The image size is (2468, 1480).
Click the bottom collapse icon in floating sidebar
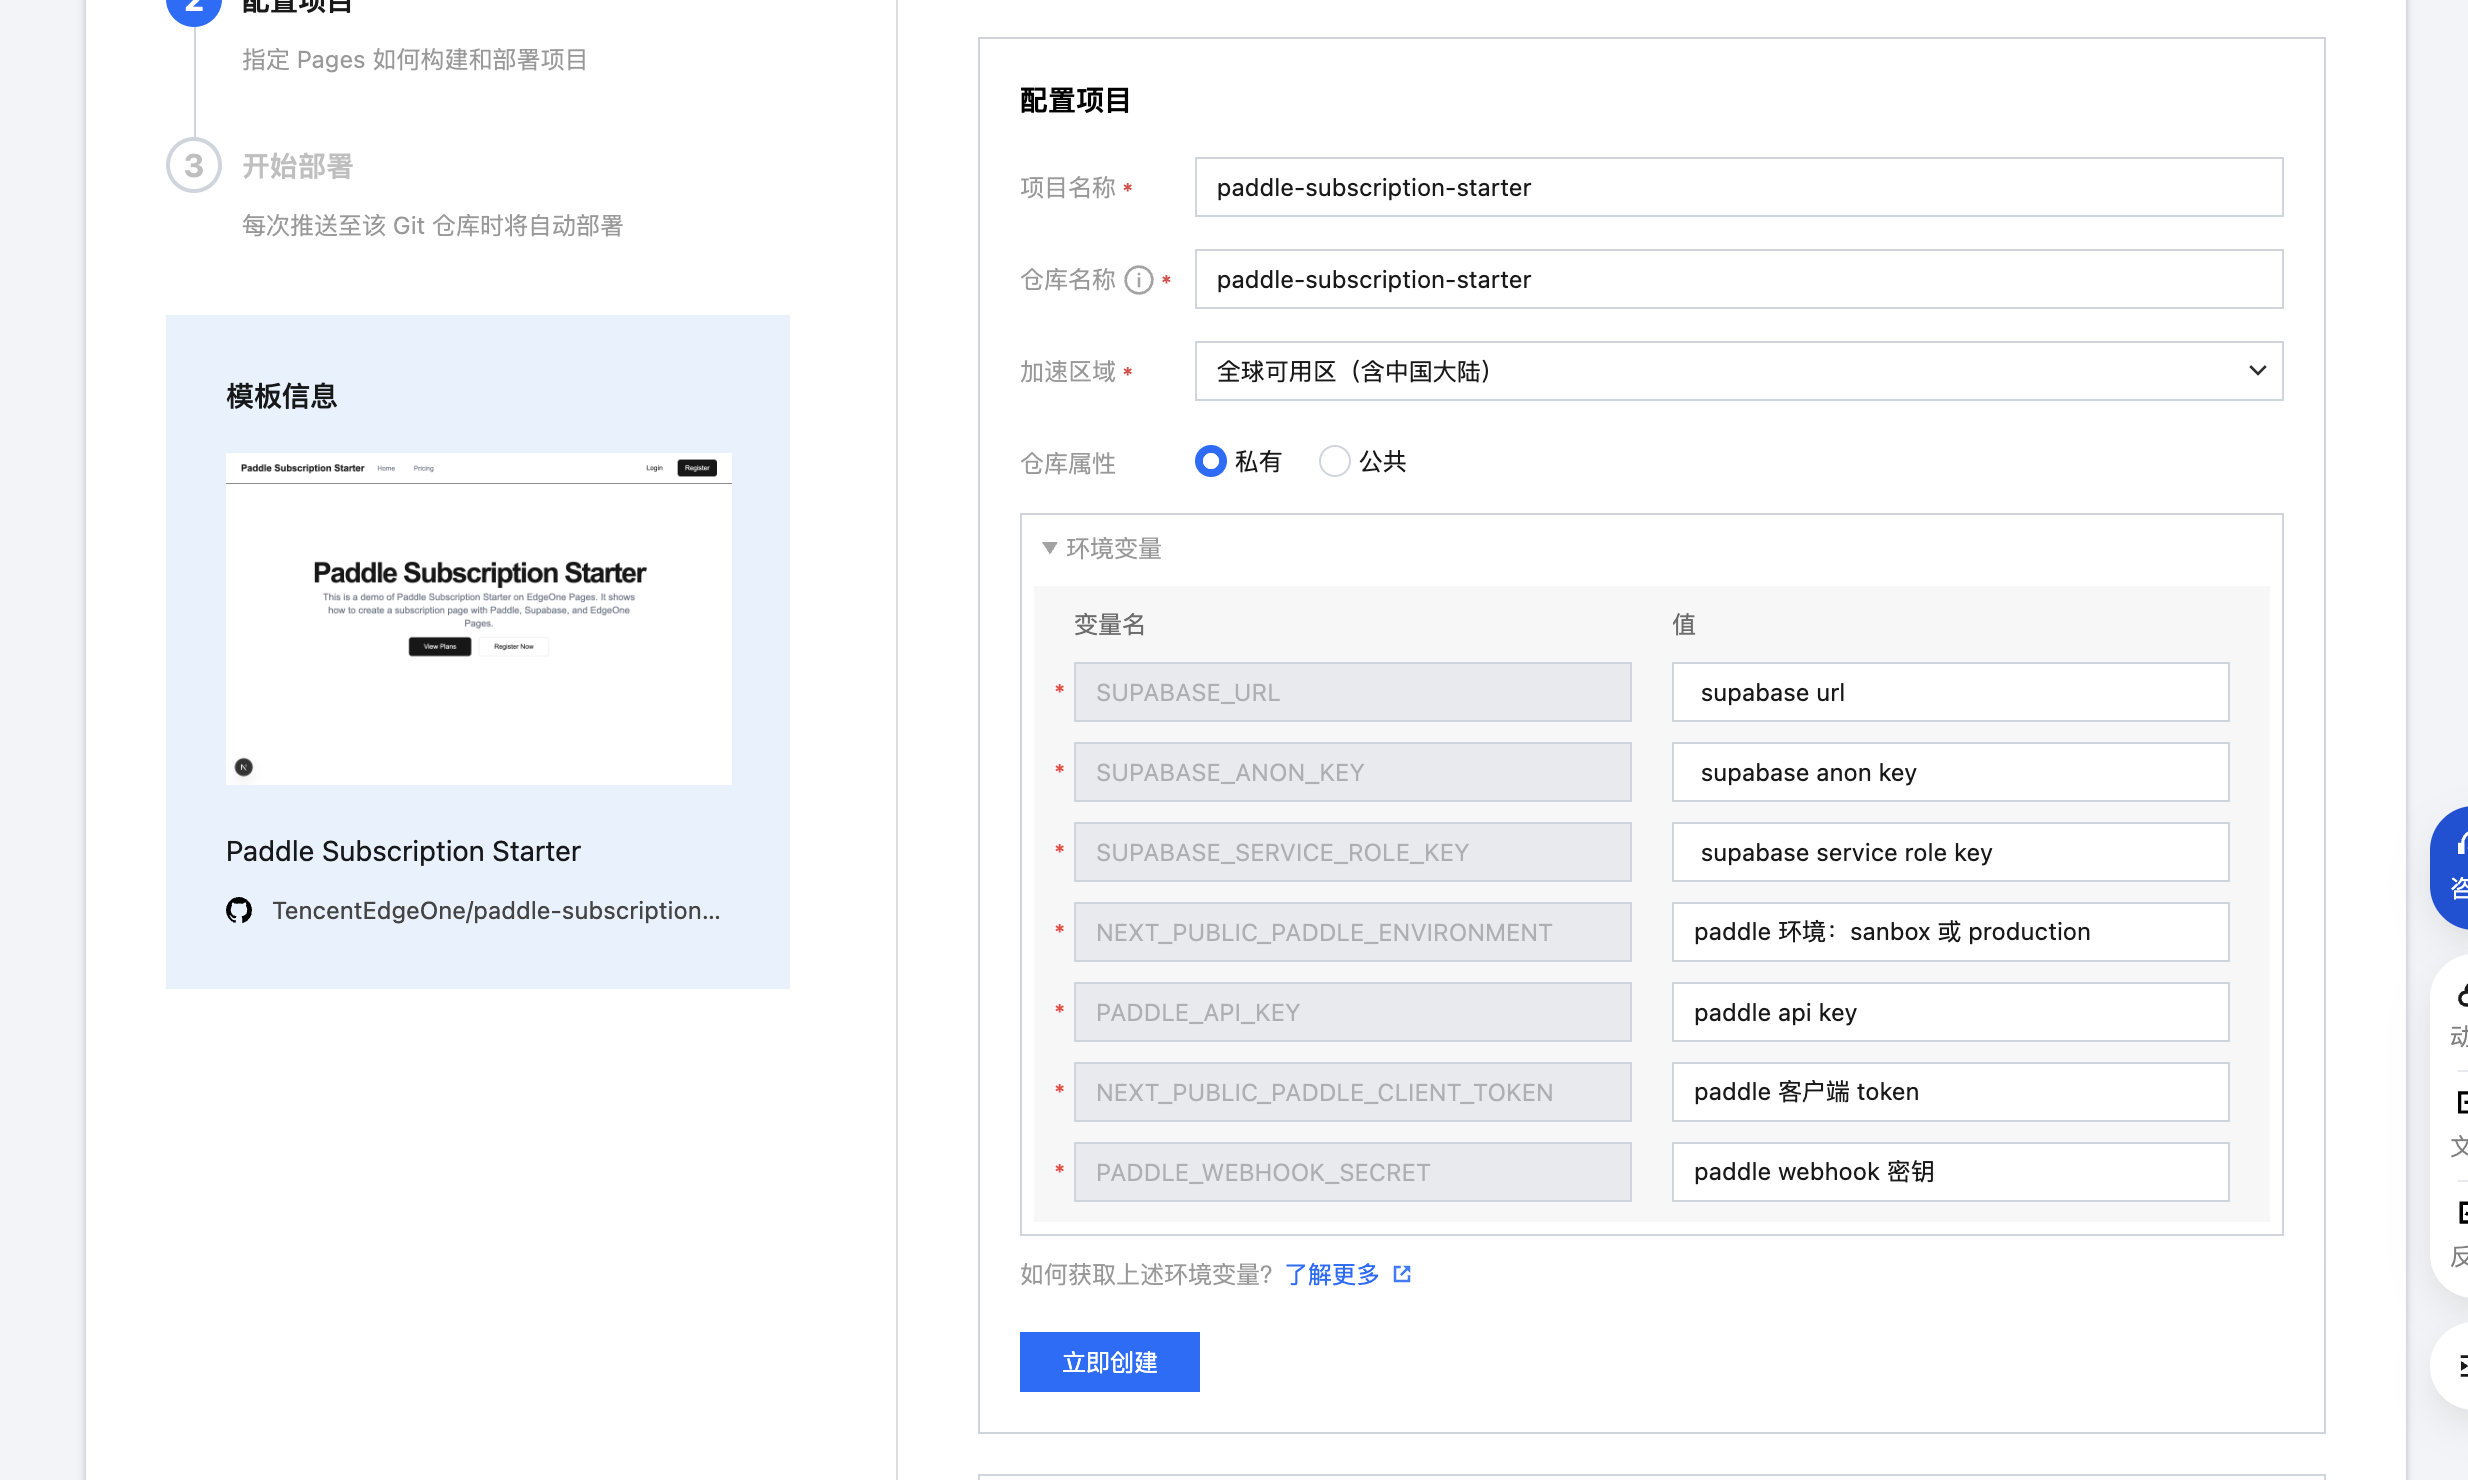[x=2459, y=1366]
